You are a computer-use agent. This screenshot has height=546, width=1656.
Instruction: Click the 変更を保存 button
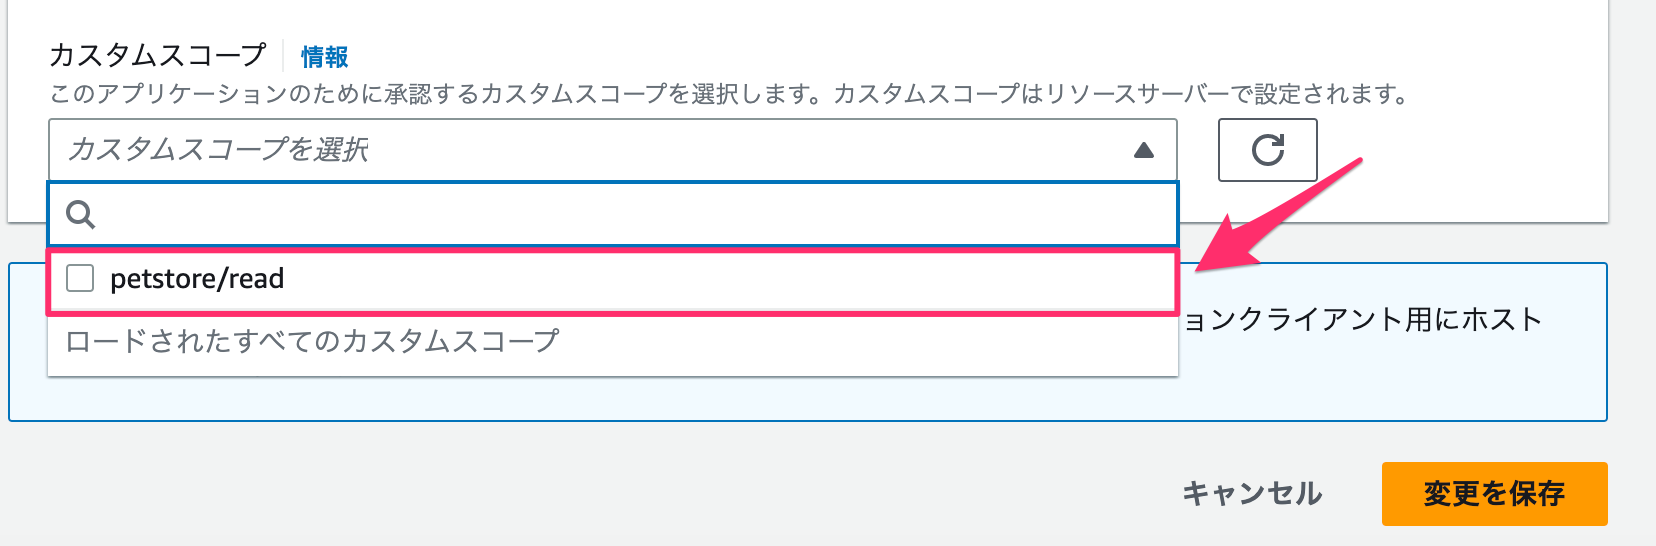click(1494, 493)
